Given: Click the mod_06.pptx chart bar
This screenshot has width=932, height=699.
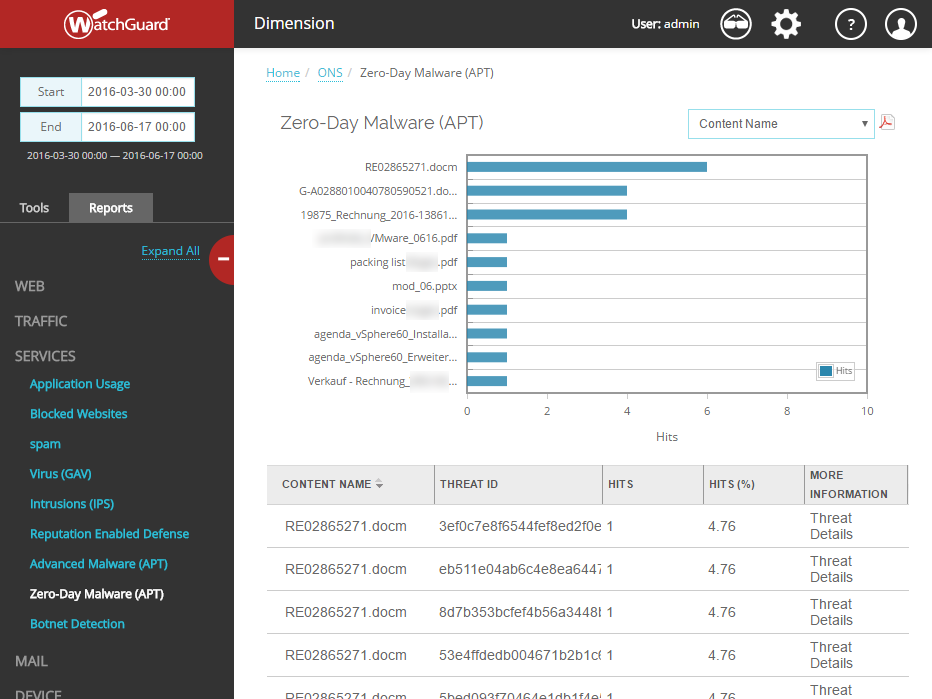Looking at the screenshot, I should [487, 286].
